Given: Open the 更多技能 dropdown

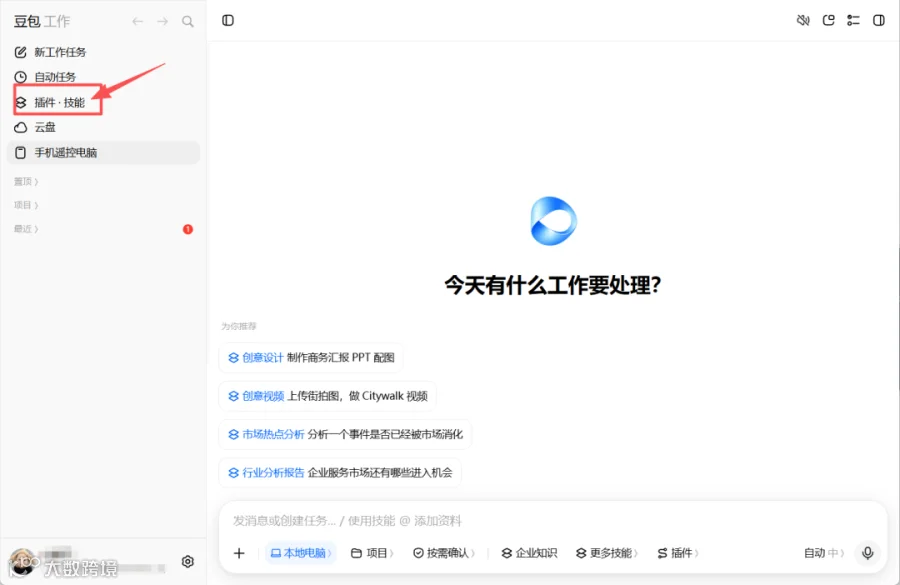Looking at the screenshot, I should click(607, 553).
